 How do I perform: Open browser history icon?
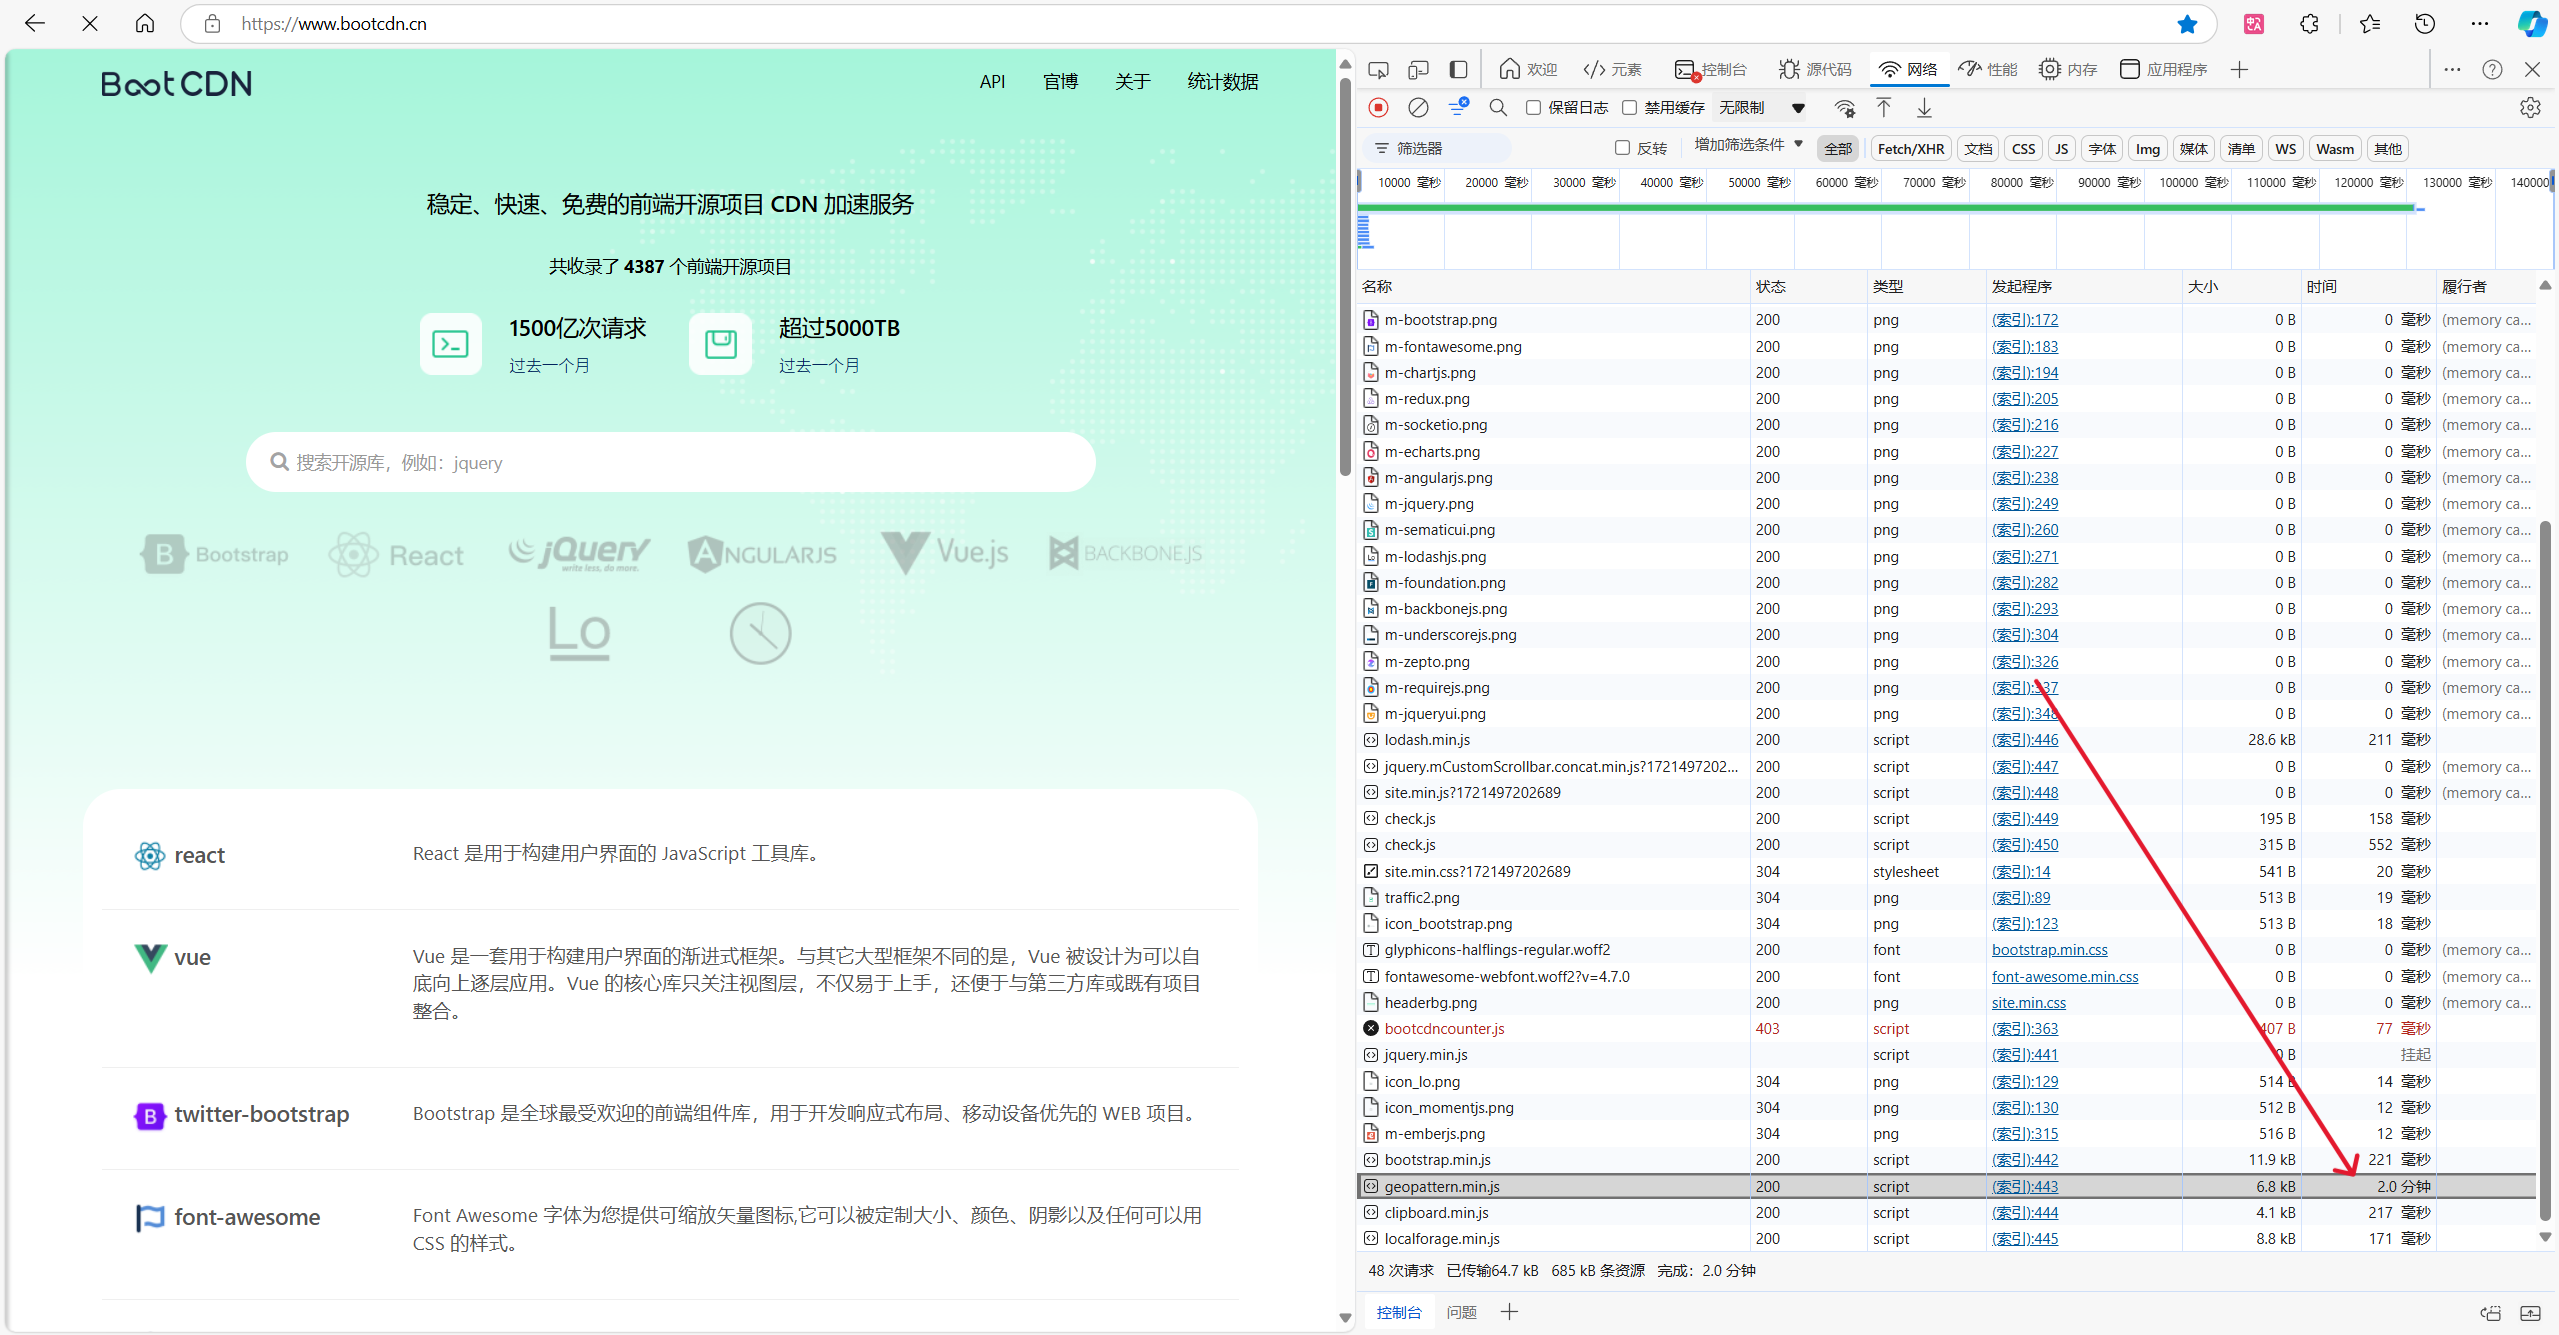point(2424,24)
